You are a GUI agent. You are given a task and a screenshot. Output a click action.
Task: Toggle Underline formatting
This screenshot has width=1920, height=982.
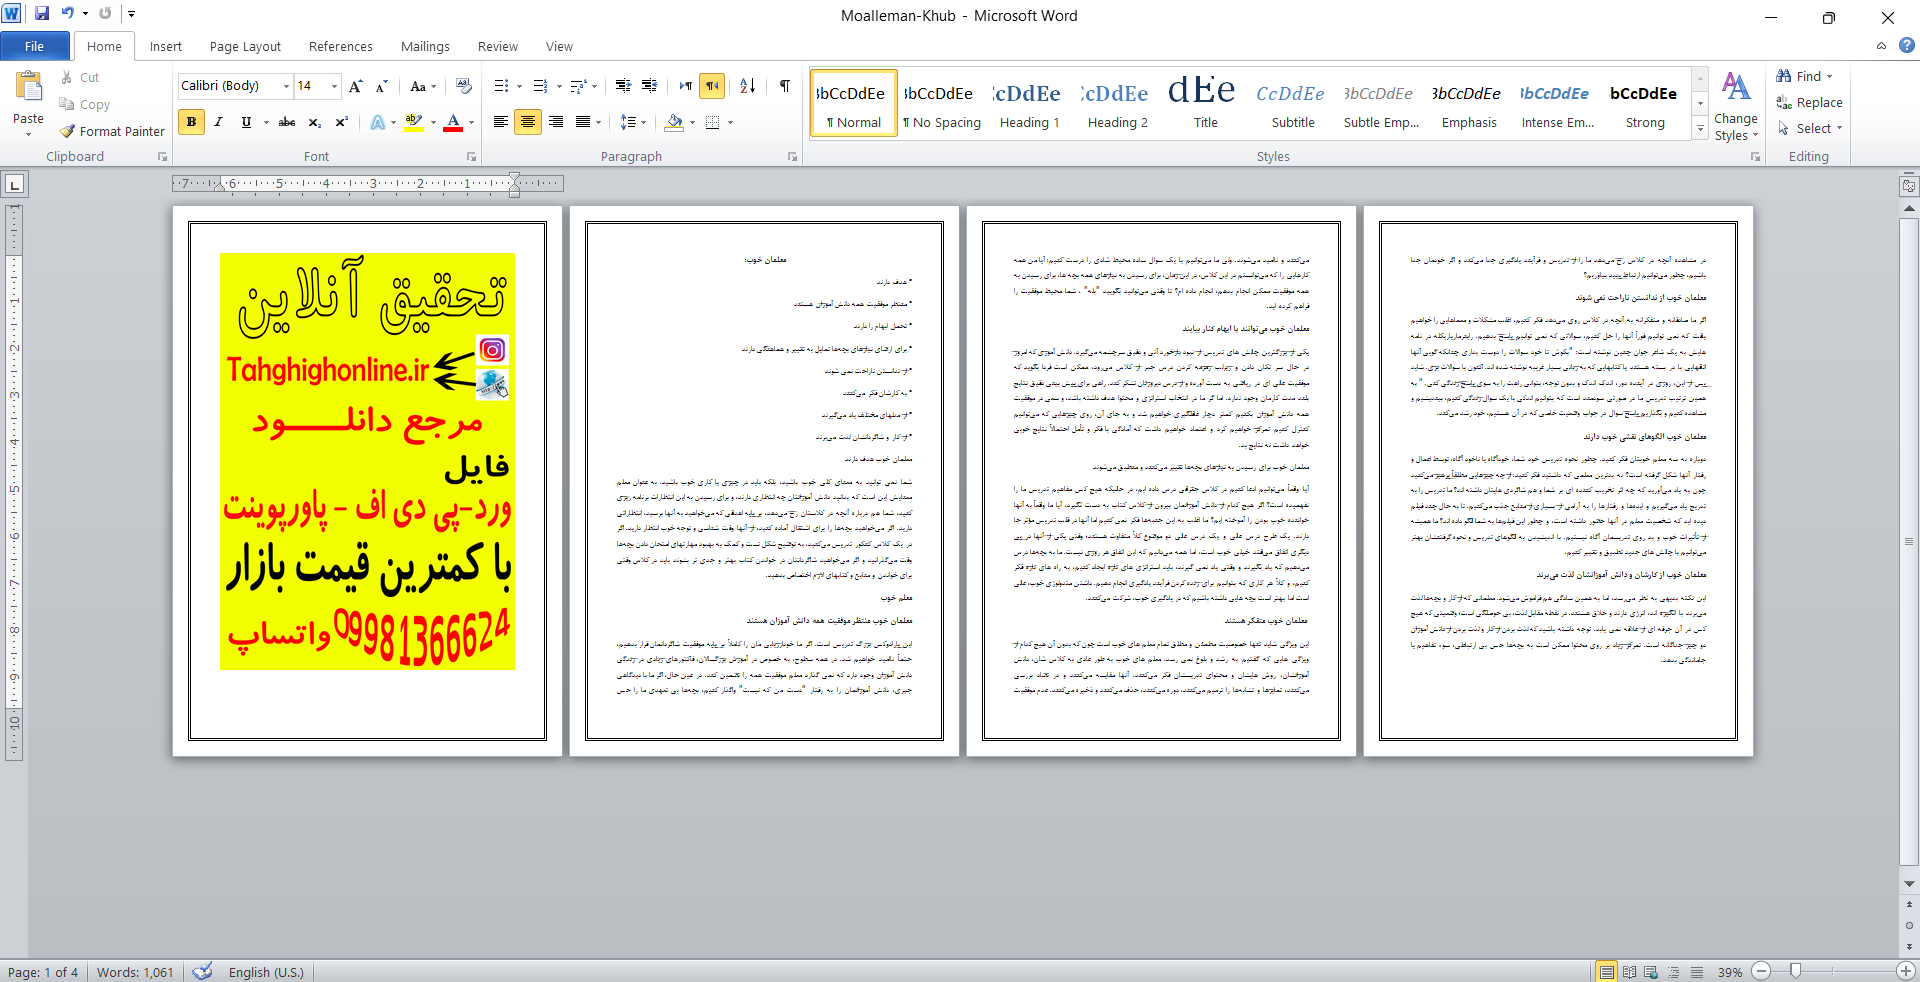click(246, 122)
